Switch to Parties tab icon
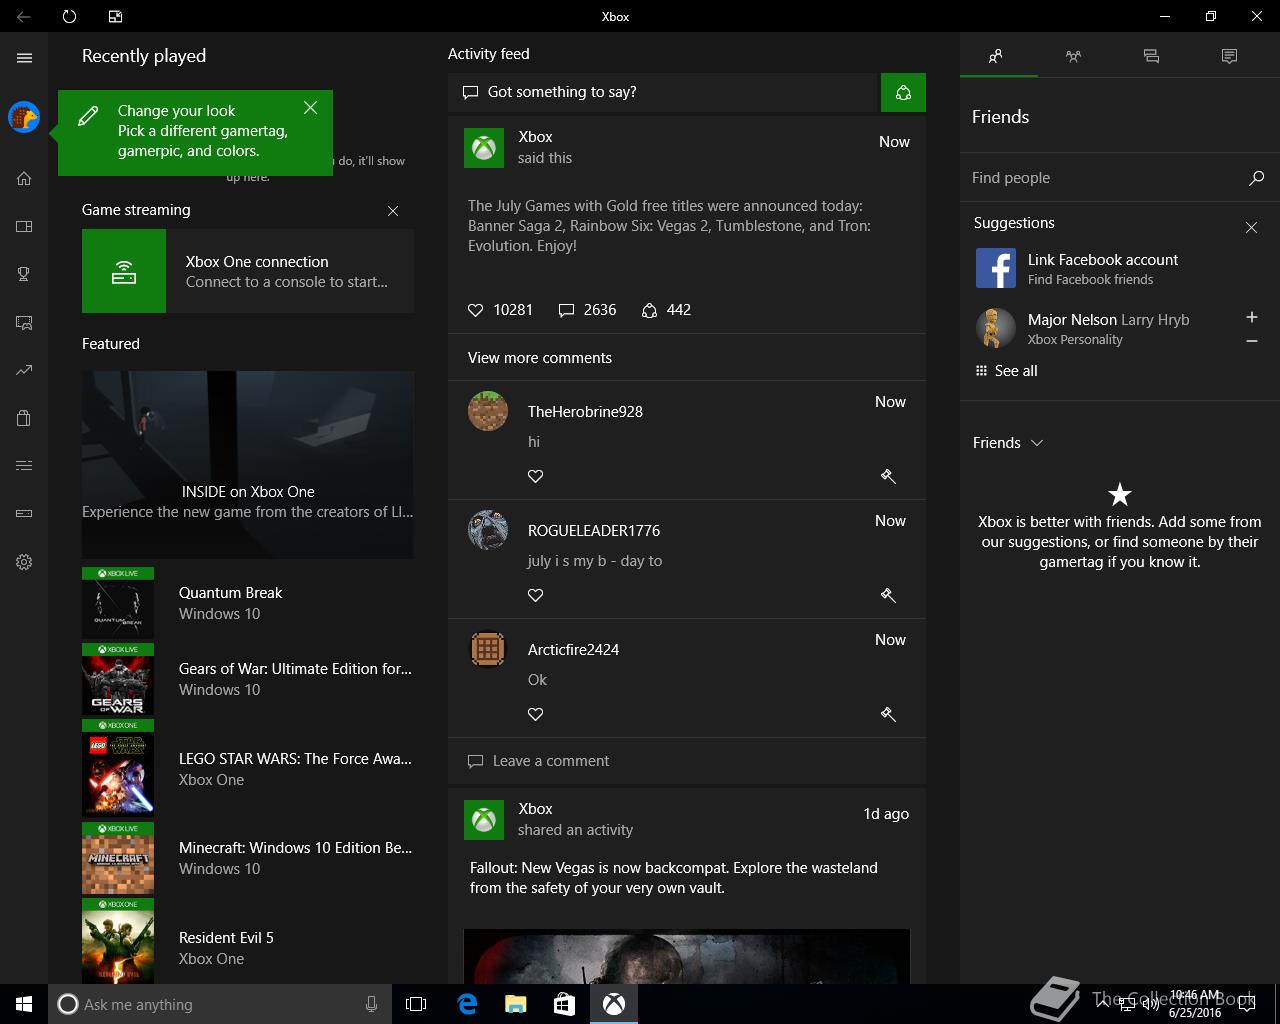Viewport: 1280px width, 1024px height. (1073, 56)
